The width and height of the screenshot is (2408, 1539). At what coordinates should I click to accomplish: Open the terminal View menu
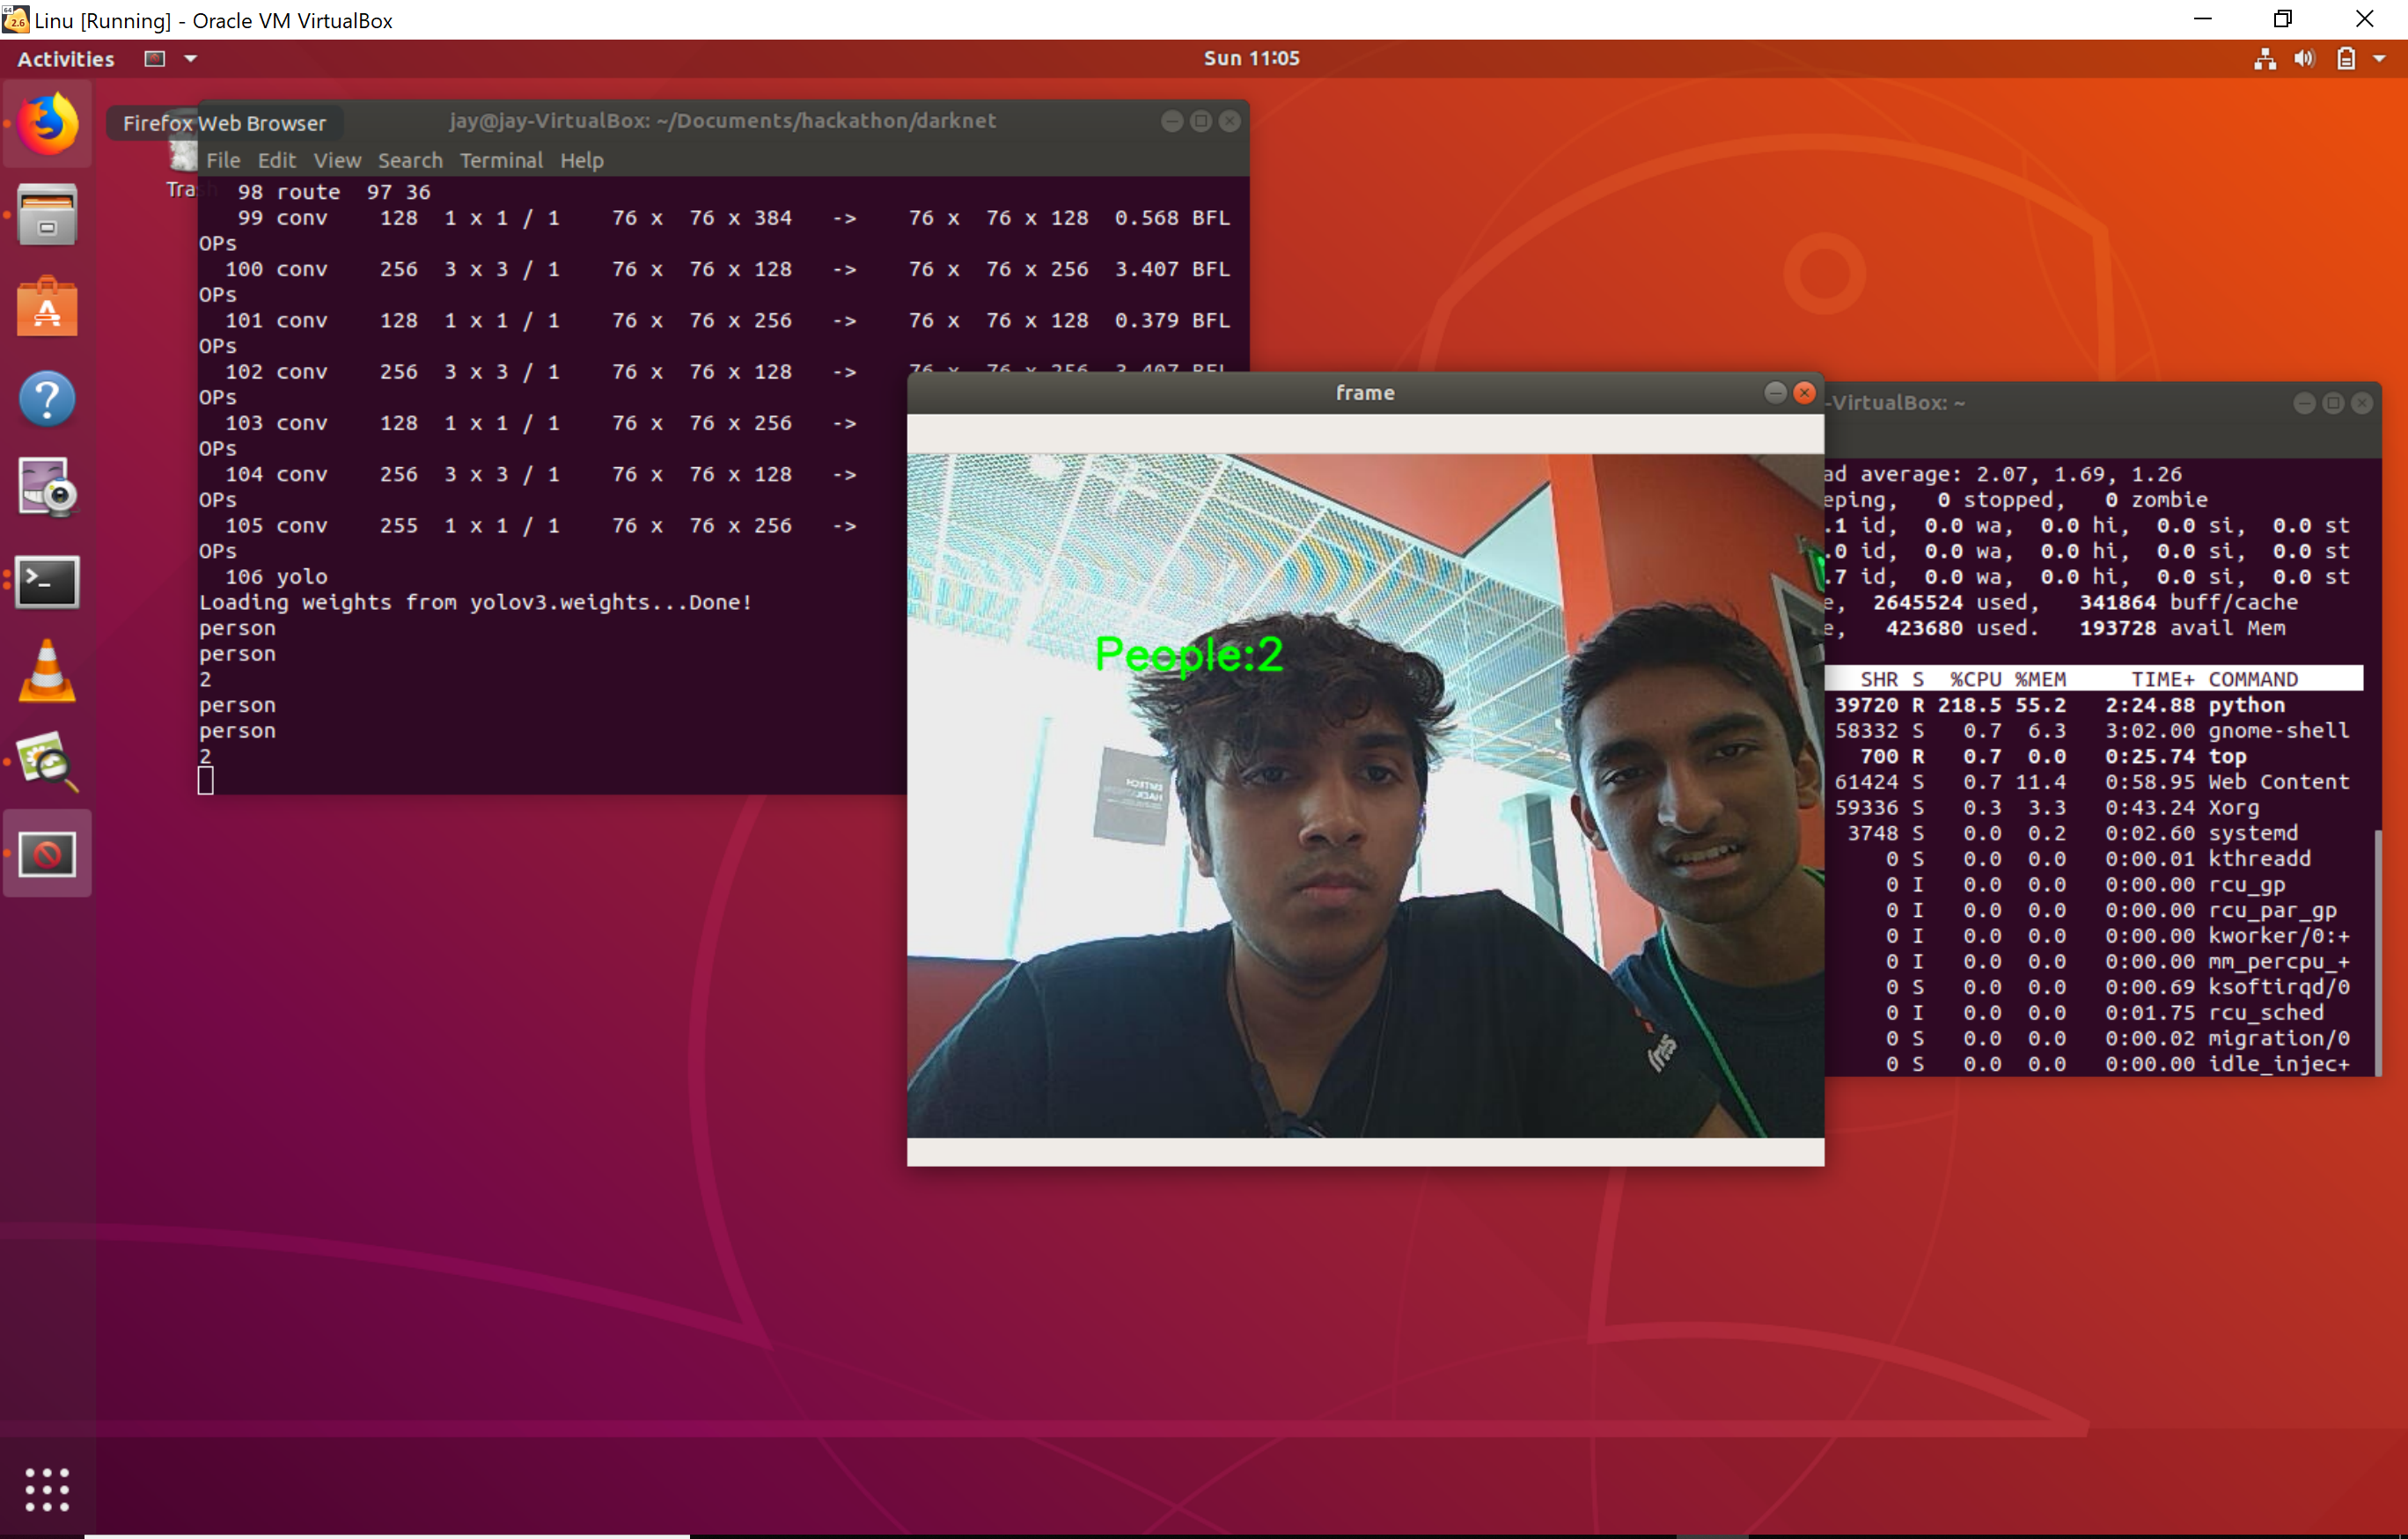[x=337, y=160]
